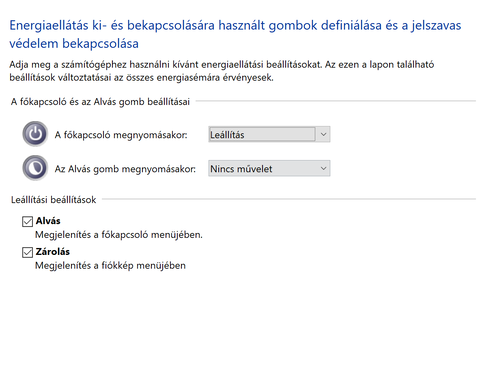Screen dimensions: 480x385
Task: Click the bold Zárolás checkbox label
Action: pos(53,252)
